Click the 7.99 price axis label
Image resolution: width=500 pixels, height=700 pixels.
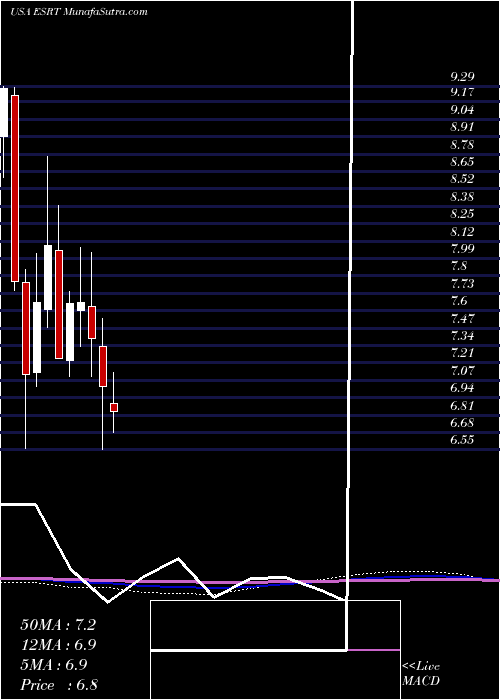(462, 249)
